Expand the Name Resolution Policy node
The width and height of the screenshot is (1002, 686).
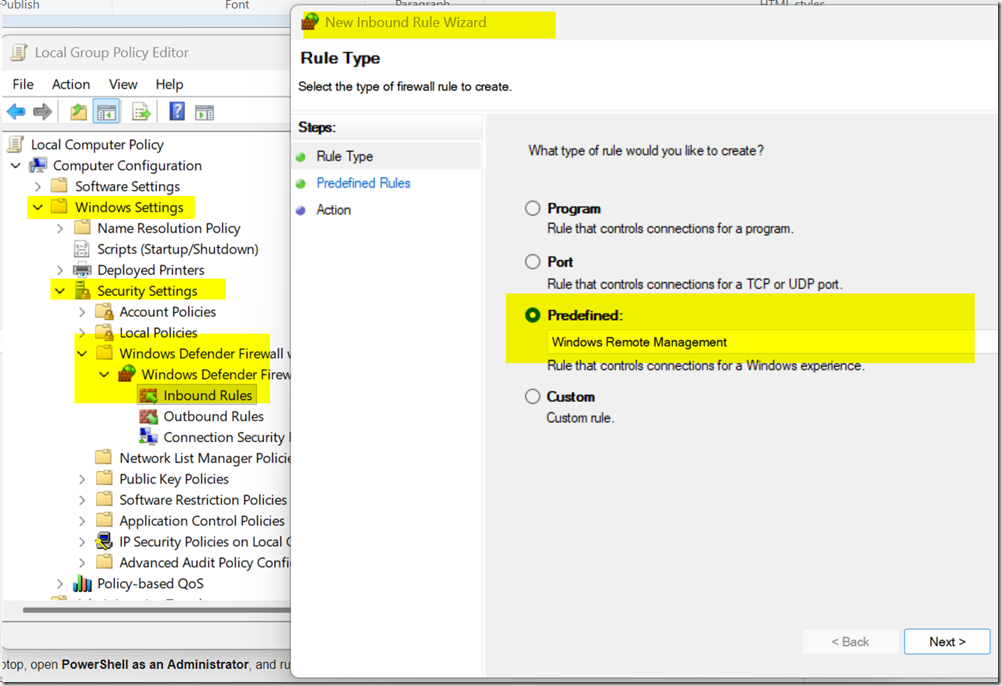[x=60, y=228]
